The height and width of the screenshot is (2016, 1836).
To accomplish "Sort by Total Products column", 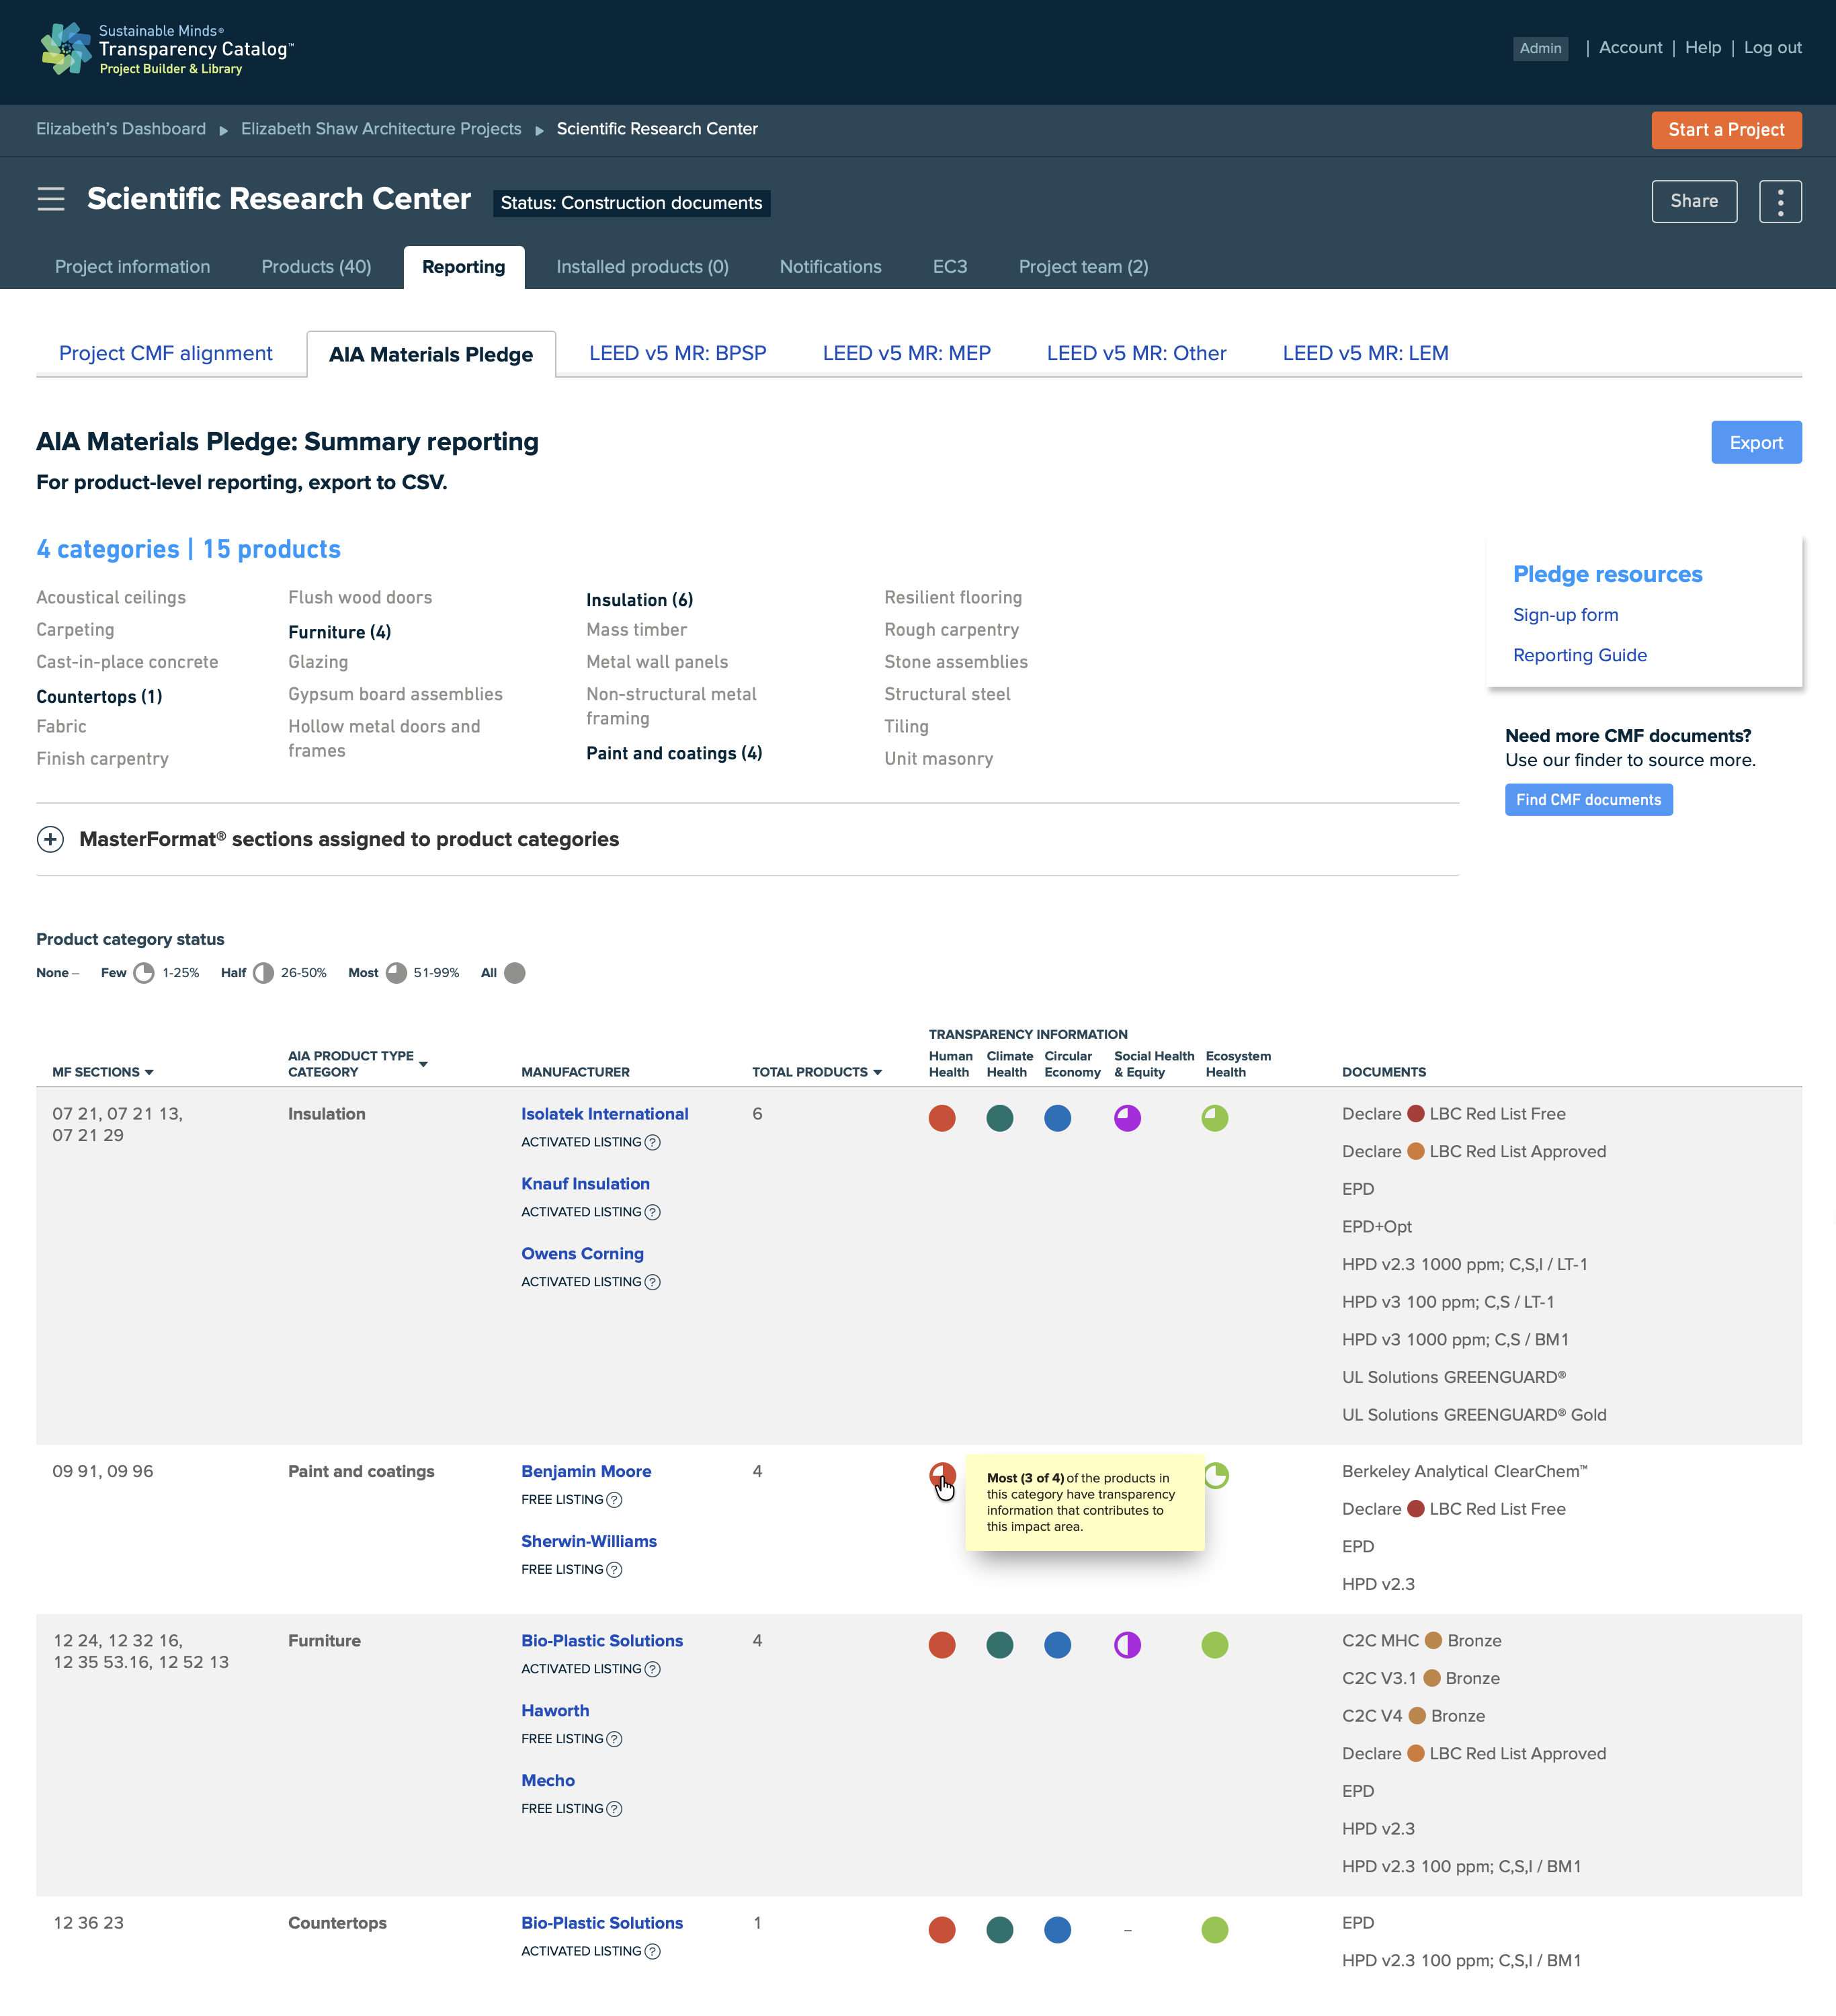I will 817,1072.
